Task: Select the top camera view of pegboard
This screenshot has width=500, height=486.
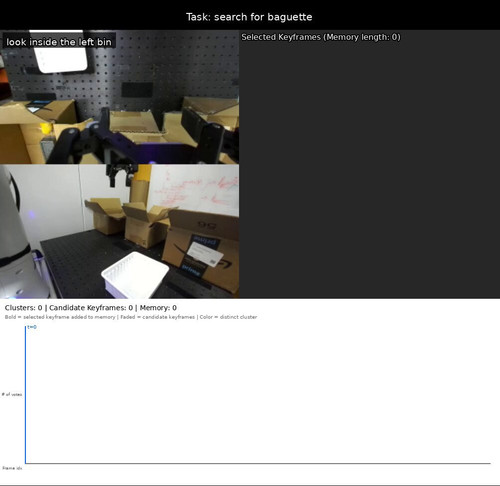Action: click(119, 97)
